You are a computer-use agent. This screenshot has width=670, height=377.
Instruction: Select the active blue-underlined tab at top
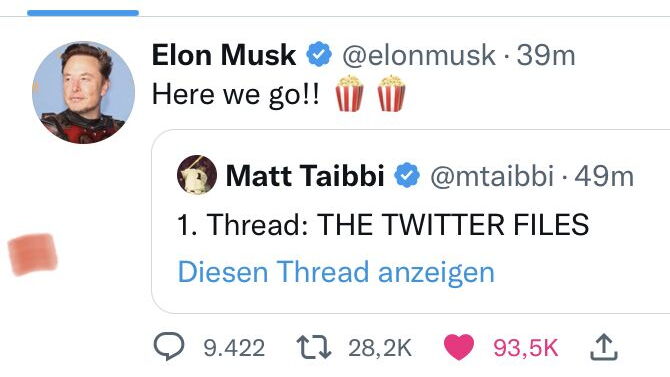point(83,13)
